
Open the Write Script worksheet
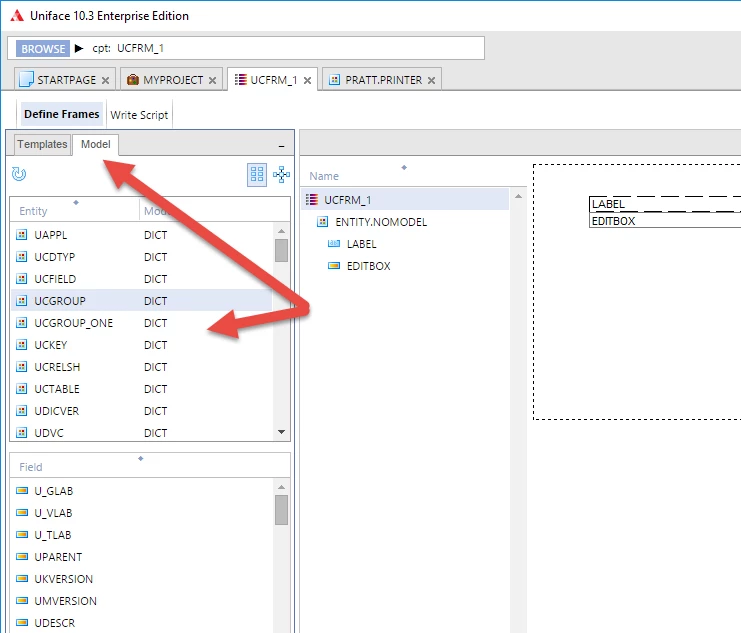pyautogui.click(x=139, y=115)
